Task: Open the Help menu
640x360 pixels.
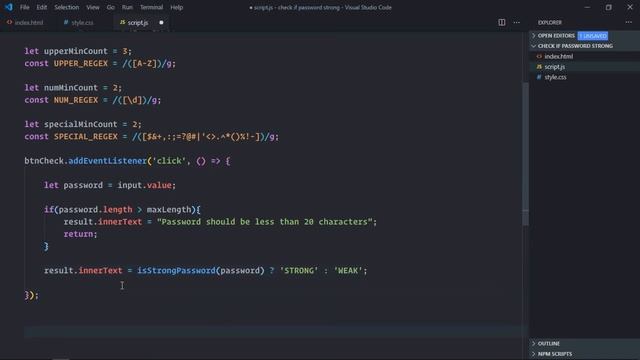Action: [176, 7]
